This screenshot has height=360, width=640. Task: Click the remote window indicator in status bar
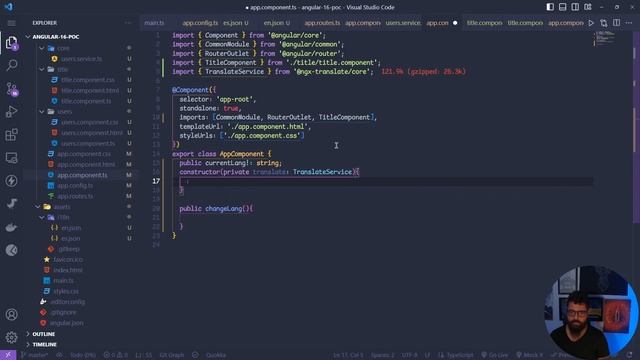coord(8,355)
